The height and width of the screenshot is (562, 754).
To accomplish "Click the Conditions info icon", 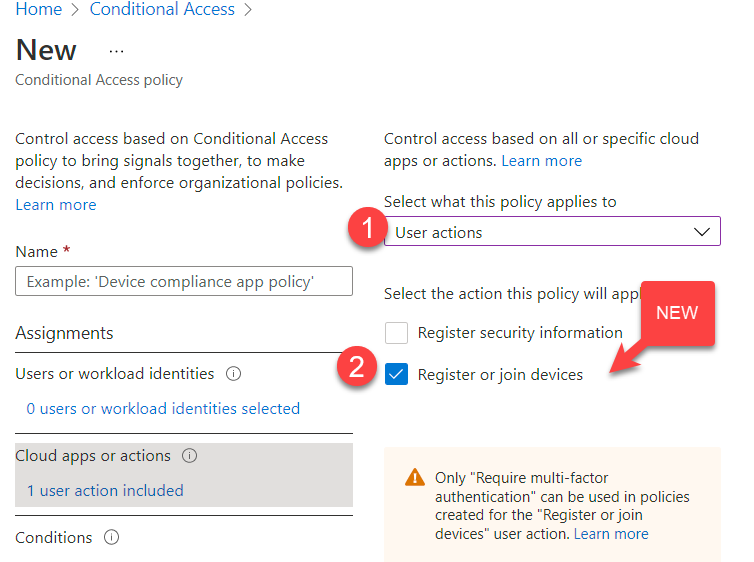I will tap(112, 538).
